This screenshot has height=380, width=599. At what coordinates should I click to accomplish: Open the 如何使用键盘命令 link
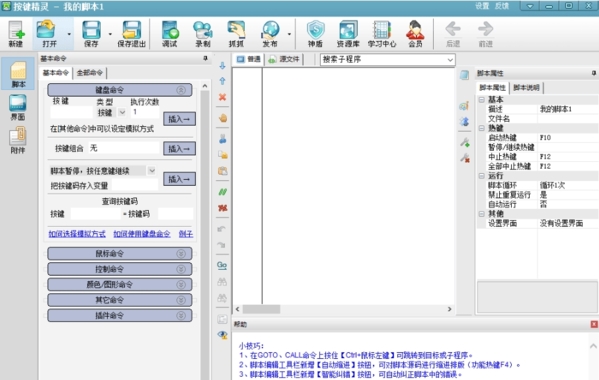tap(142, 234)
